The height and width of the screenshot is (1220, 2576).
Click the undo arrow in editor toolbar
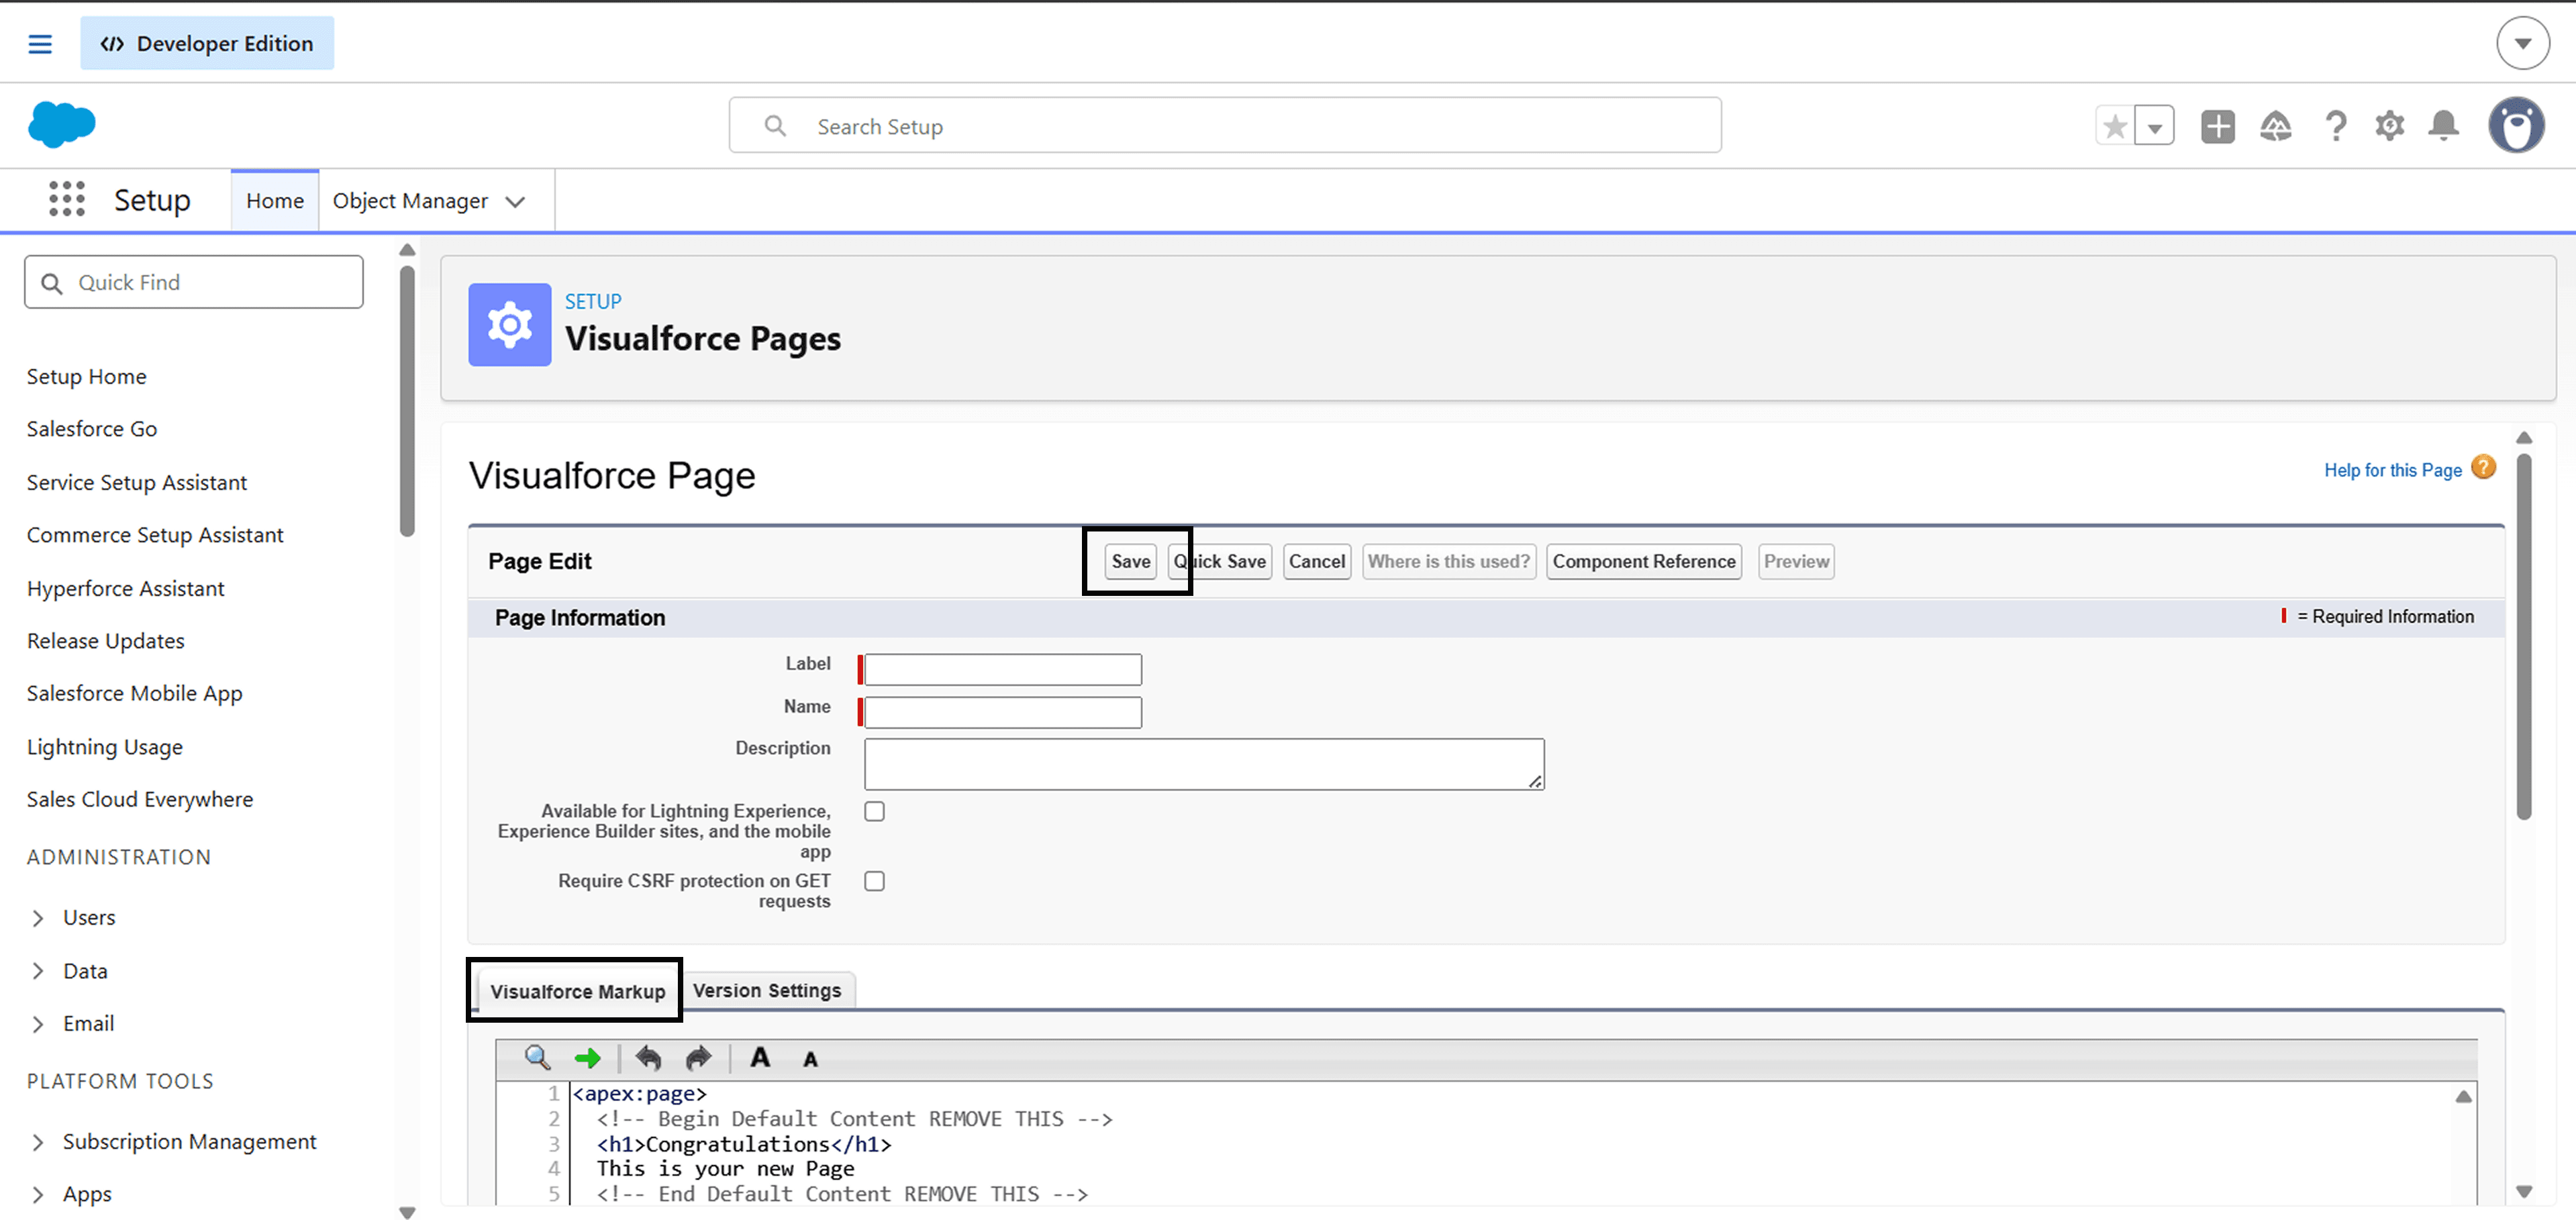(648, 1057)
